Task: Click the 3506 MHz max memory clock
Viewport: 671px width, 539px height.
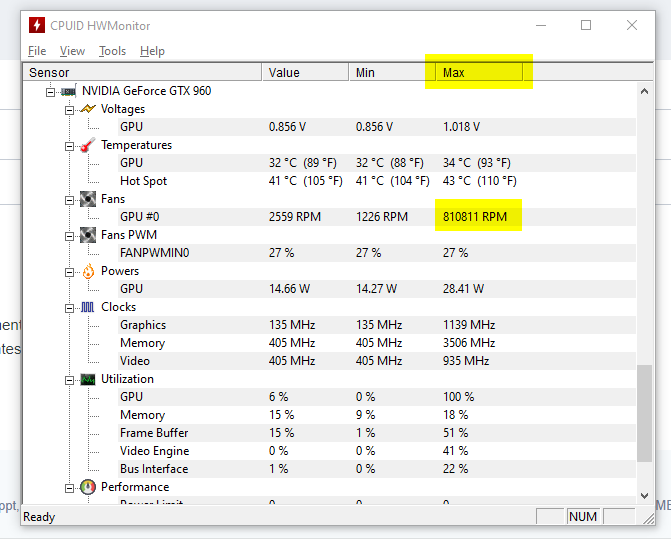Action: click(469, 343)
